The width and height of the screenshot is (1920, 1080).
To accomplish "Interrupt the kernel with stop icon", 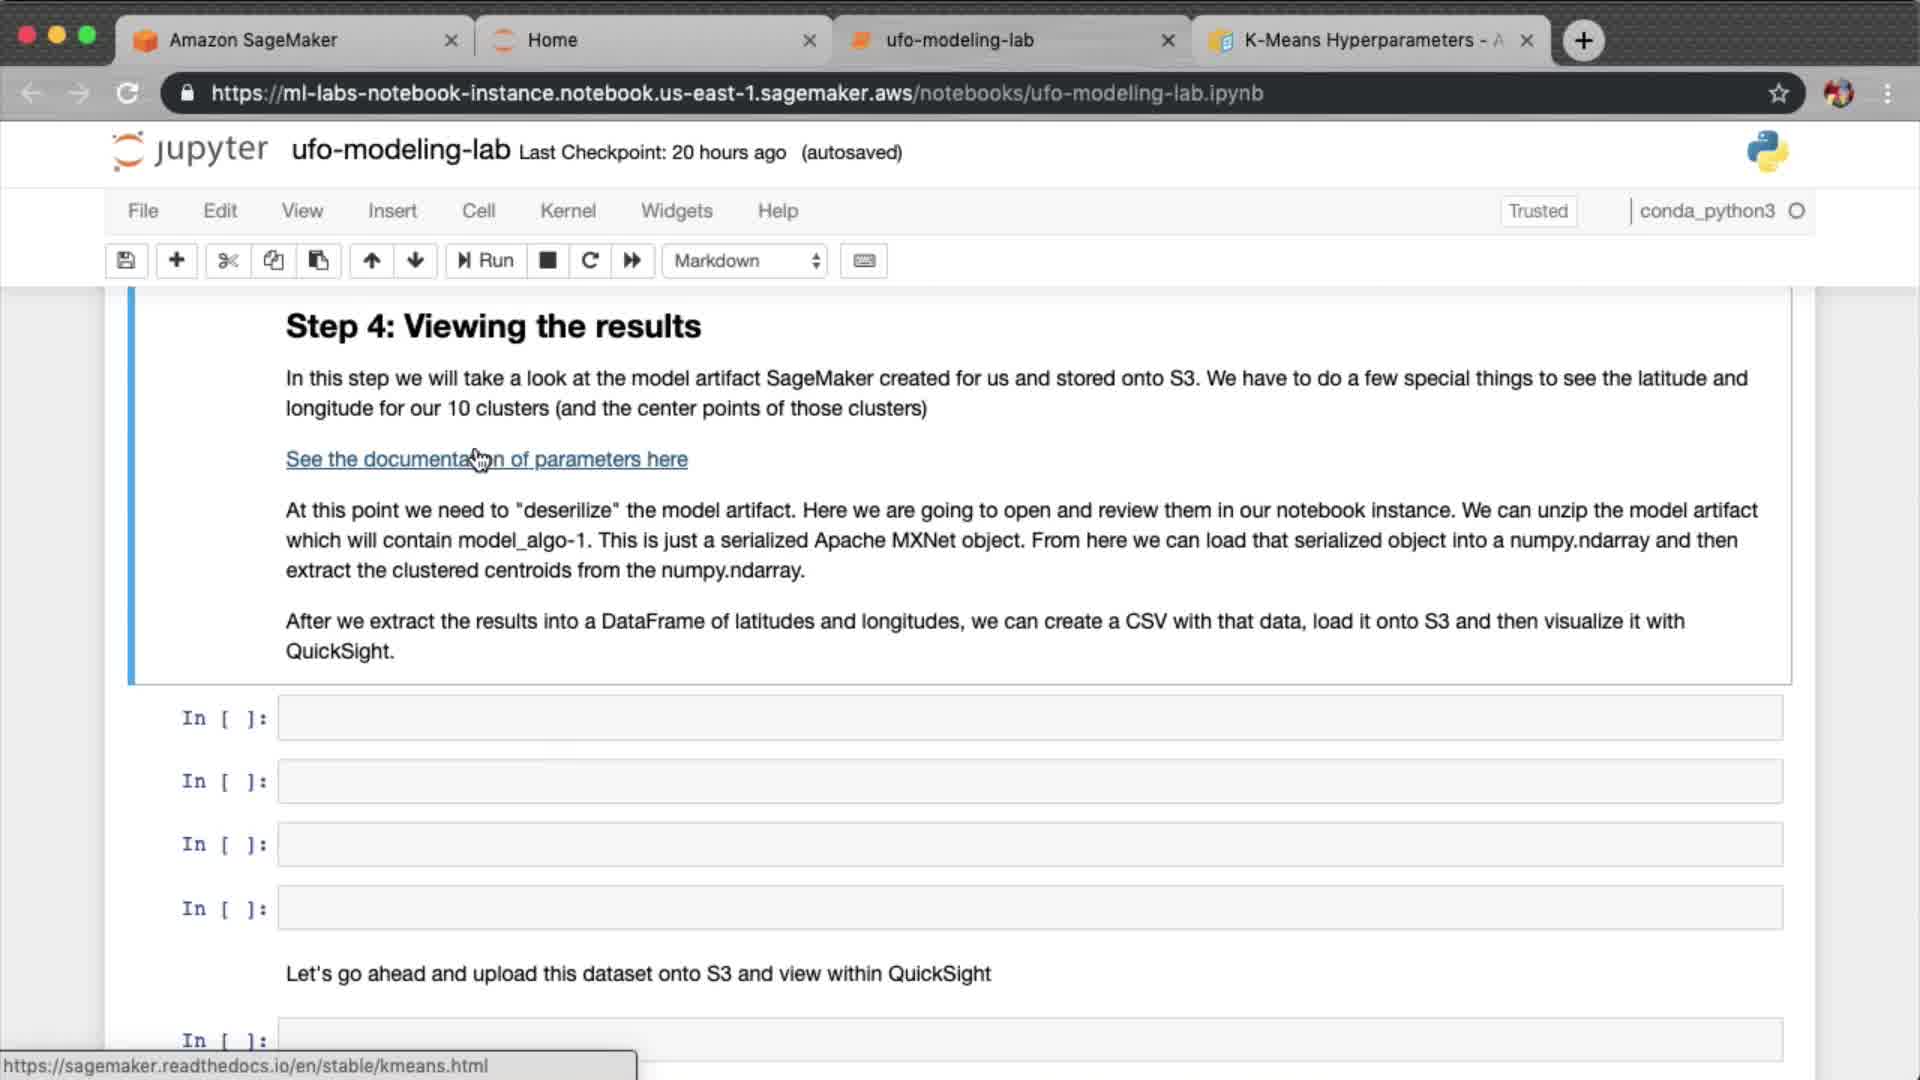I will (547, 261).
